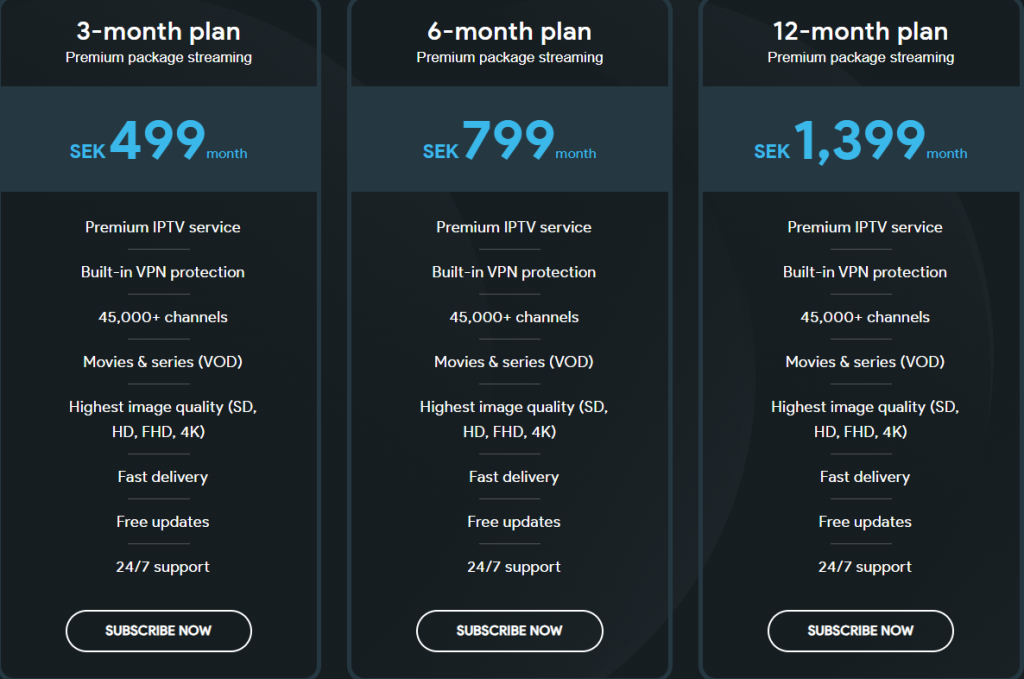Click Fast delivery on 12-month plan
Screen dimensions: 1024x679
tap(864, 477)
